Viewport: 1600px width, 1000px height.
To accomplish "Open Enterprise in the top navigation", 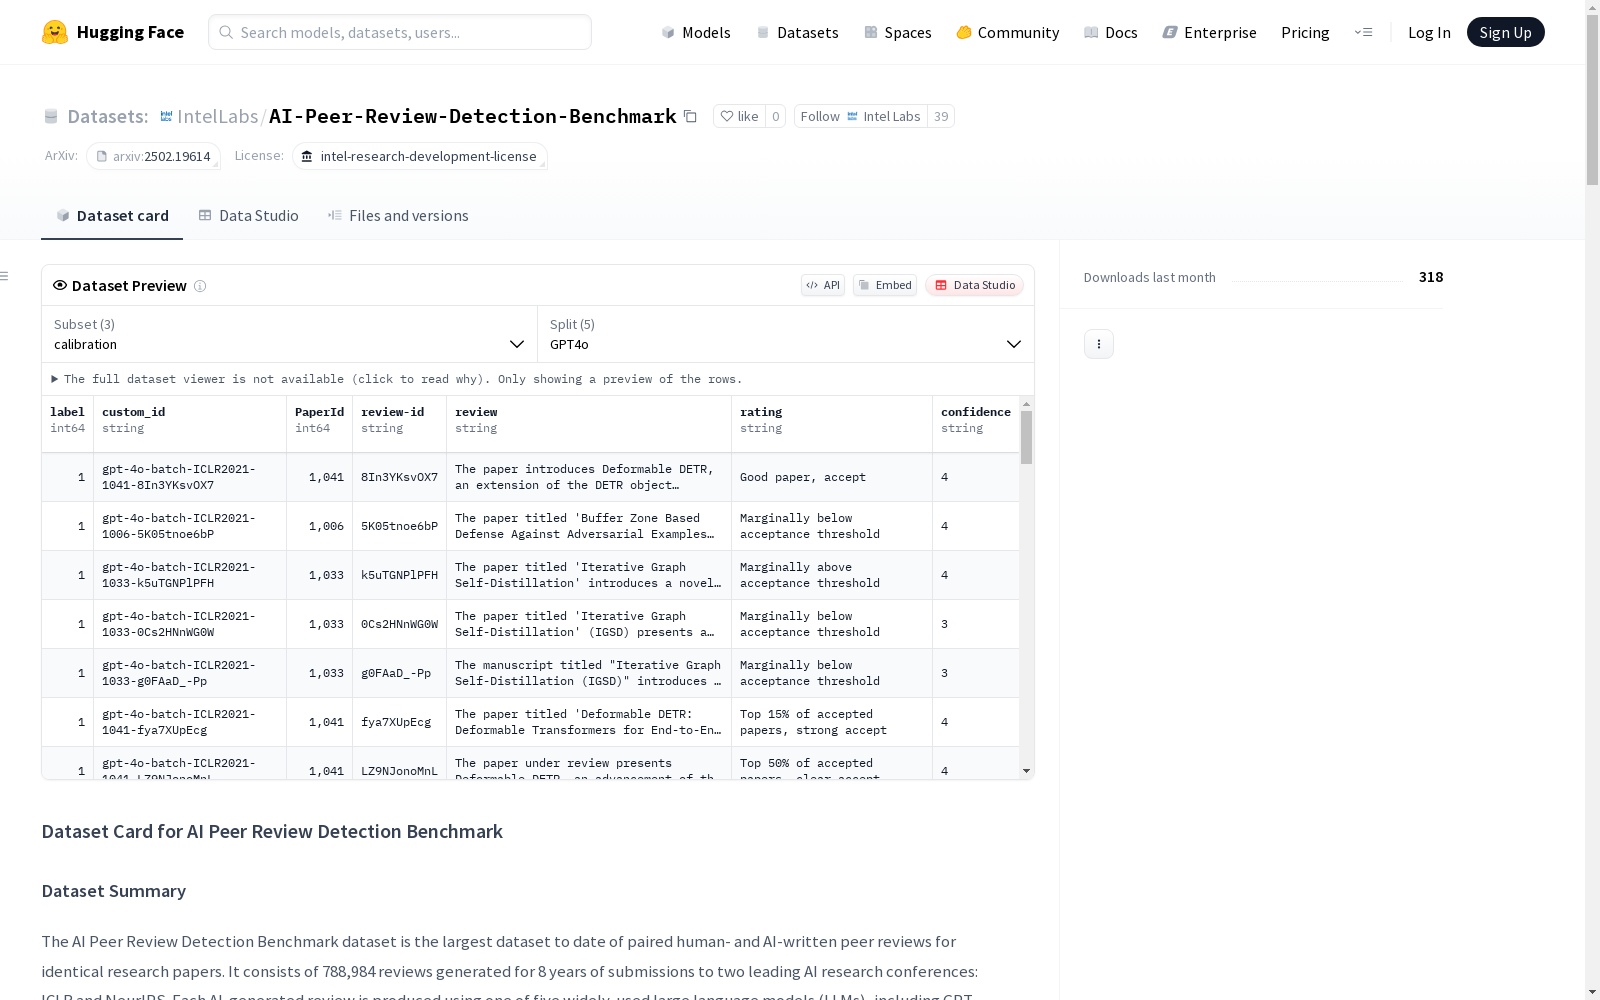I will (x=1210, y=32).
